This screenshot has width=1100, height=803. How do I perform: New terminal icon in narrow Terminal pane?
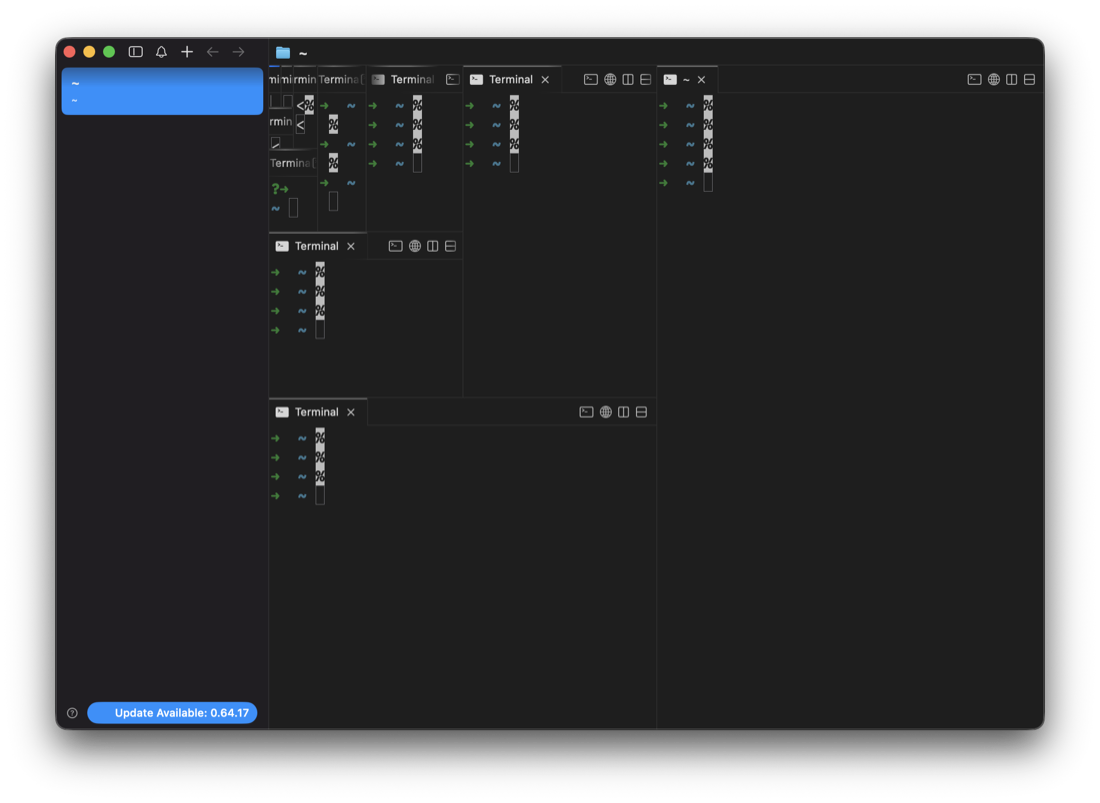[452, 79]
